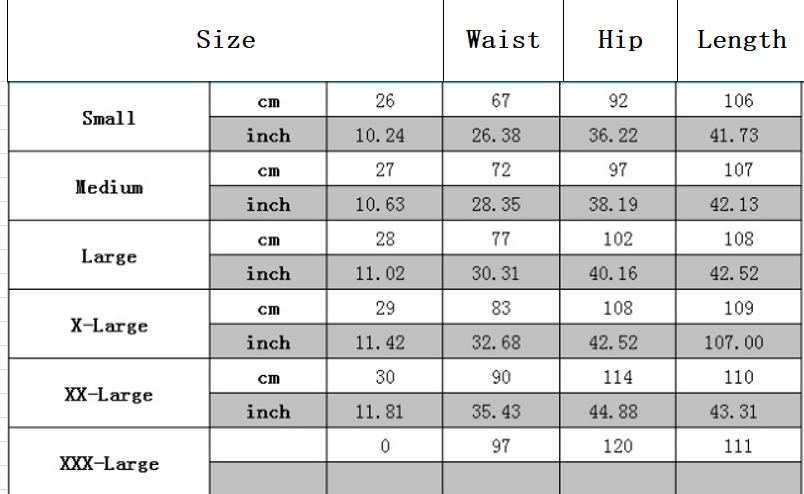Select the cell with value 10.24

[384, 134]
